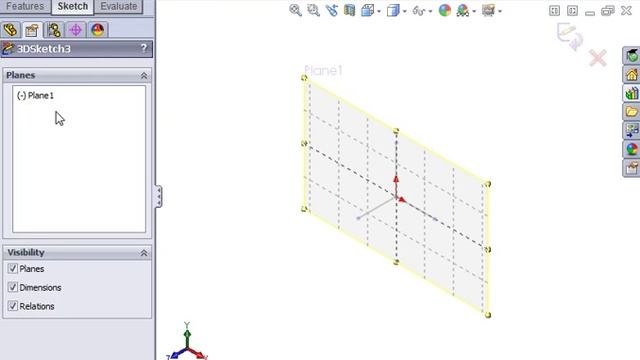The image size is (640, 360).
Task: Toggle the Relations visibility checkbox
Action: pos(13,306)
